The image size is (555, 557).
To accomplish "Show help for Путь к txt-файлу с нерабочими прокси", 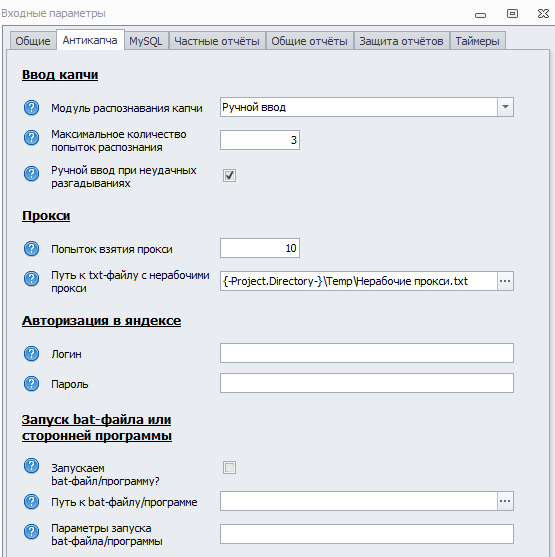I will point(31,278).
